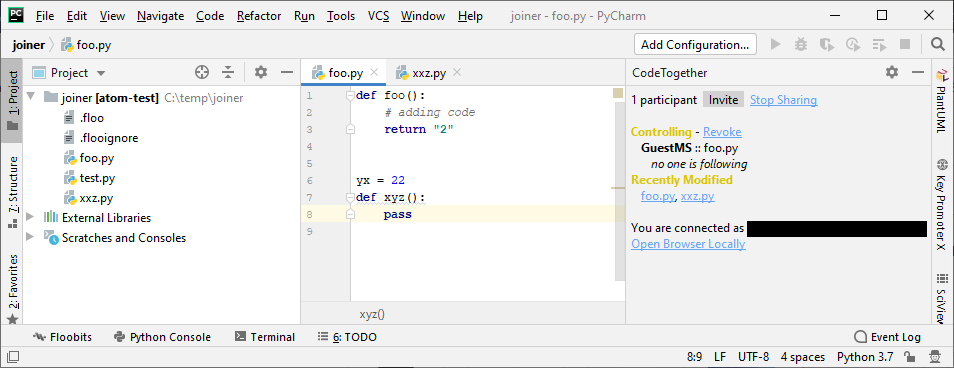Image resolution: width=954 pixels, height=368 pixels.
Task: Click fold end marker on line 3
Action: (x=350, y=129)
